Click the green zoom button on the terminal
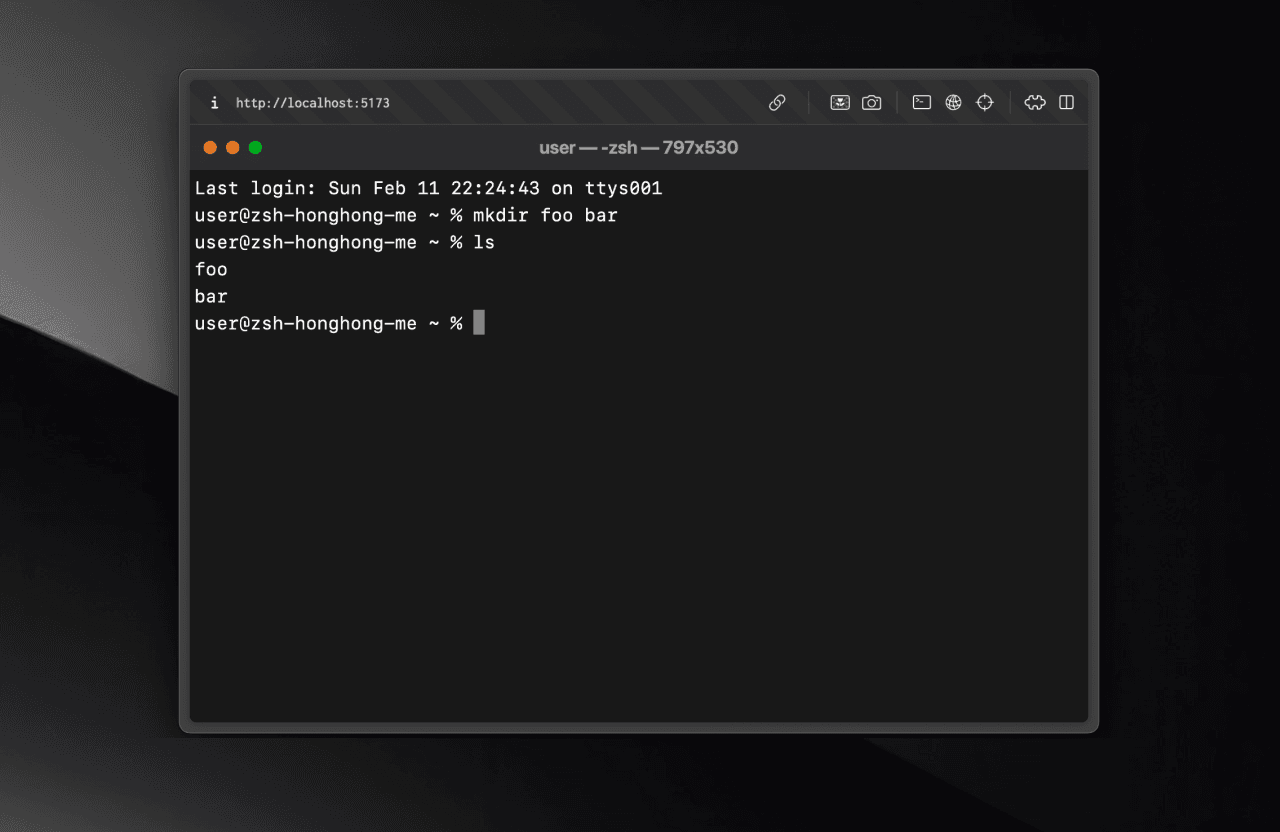 click(x=255, y=146)
